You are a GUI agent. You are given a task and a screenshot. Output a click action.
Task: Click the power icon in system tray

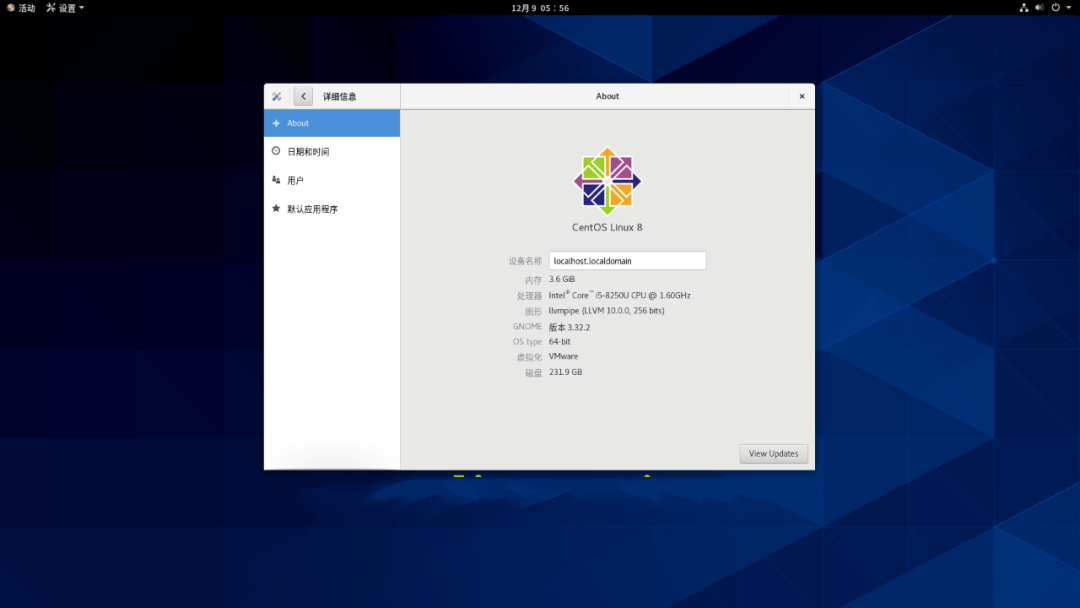pos(1055,8)
